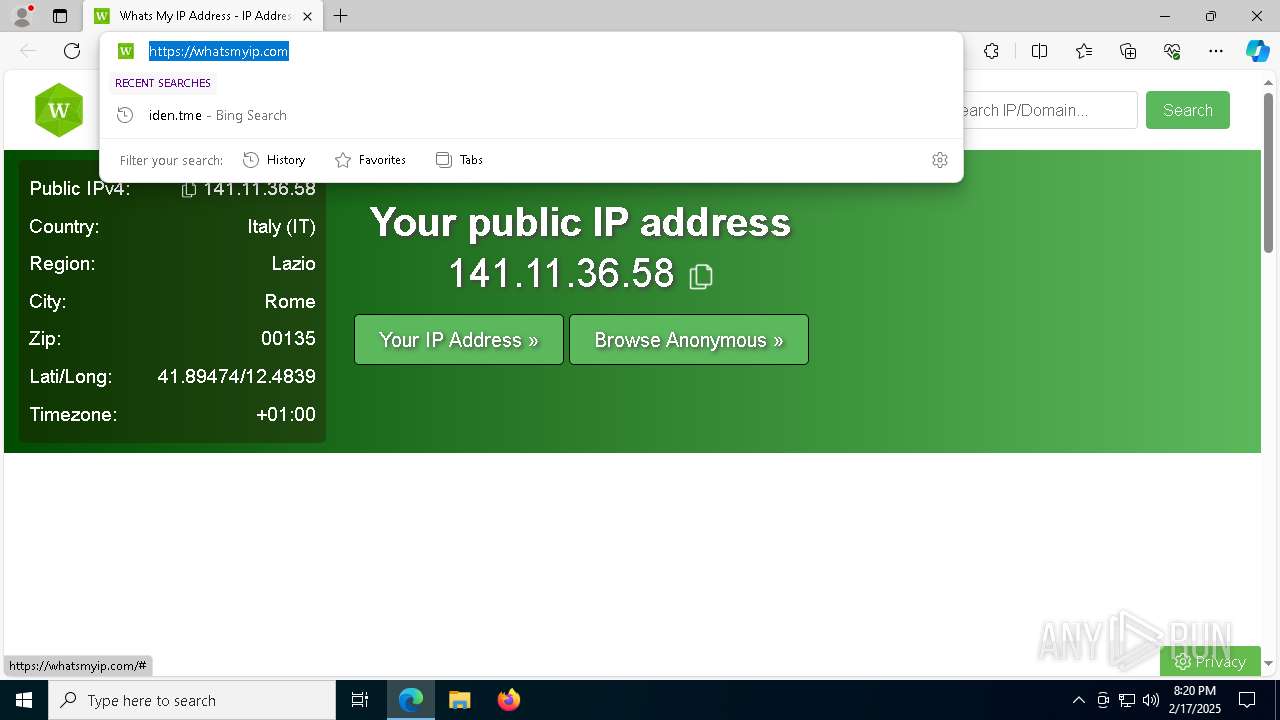Click the Zip value 00135
The height and width of the screenshot is (720, 1280).
(x=288, y=339)
